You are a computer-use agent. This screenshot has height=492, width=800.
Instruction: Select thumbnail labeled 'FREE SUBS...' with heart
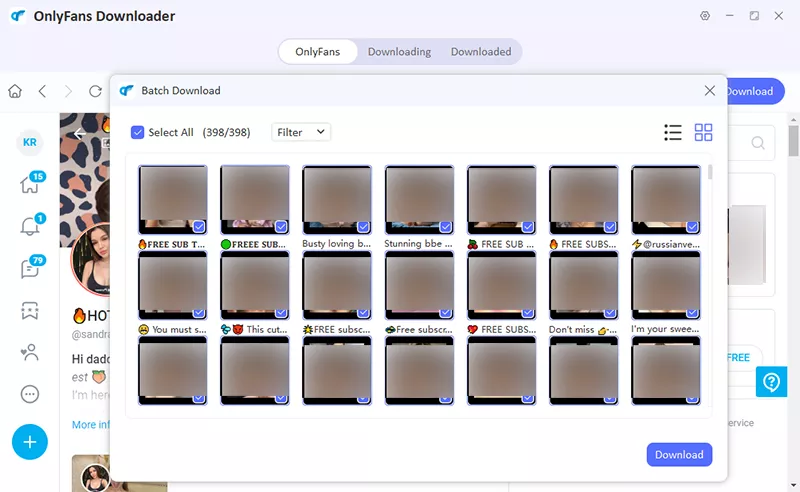(502, 285)
